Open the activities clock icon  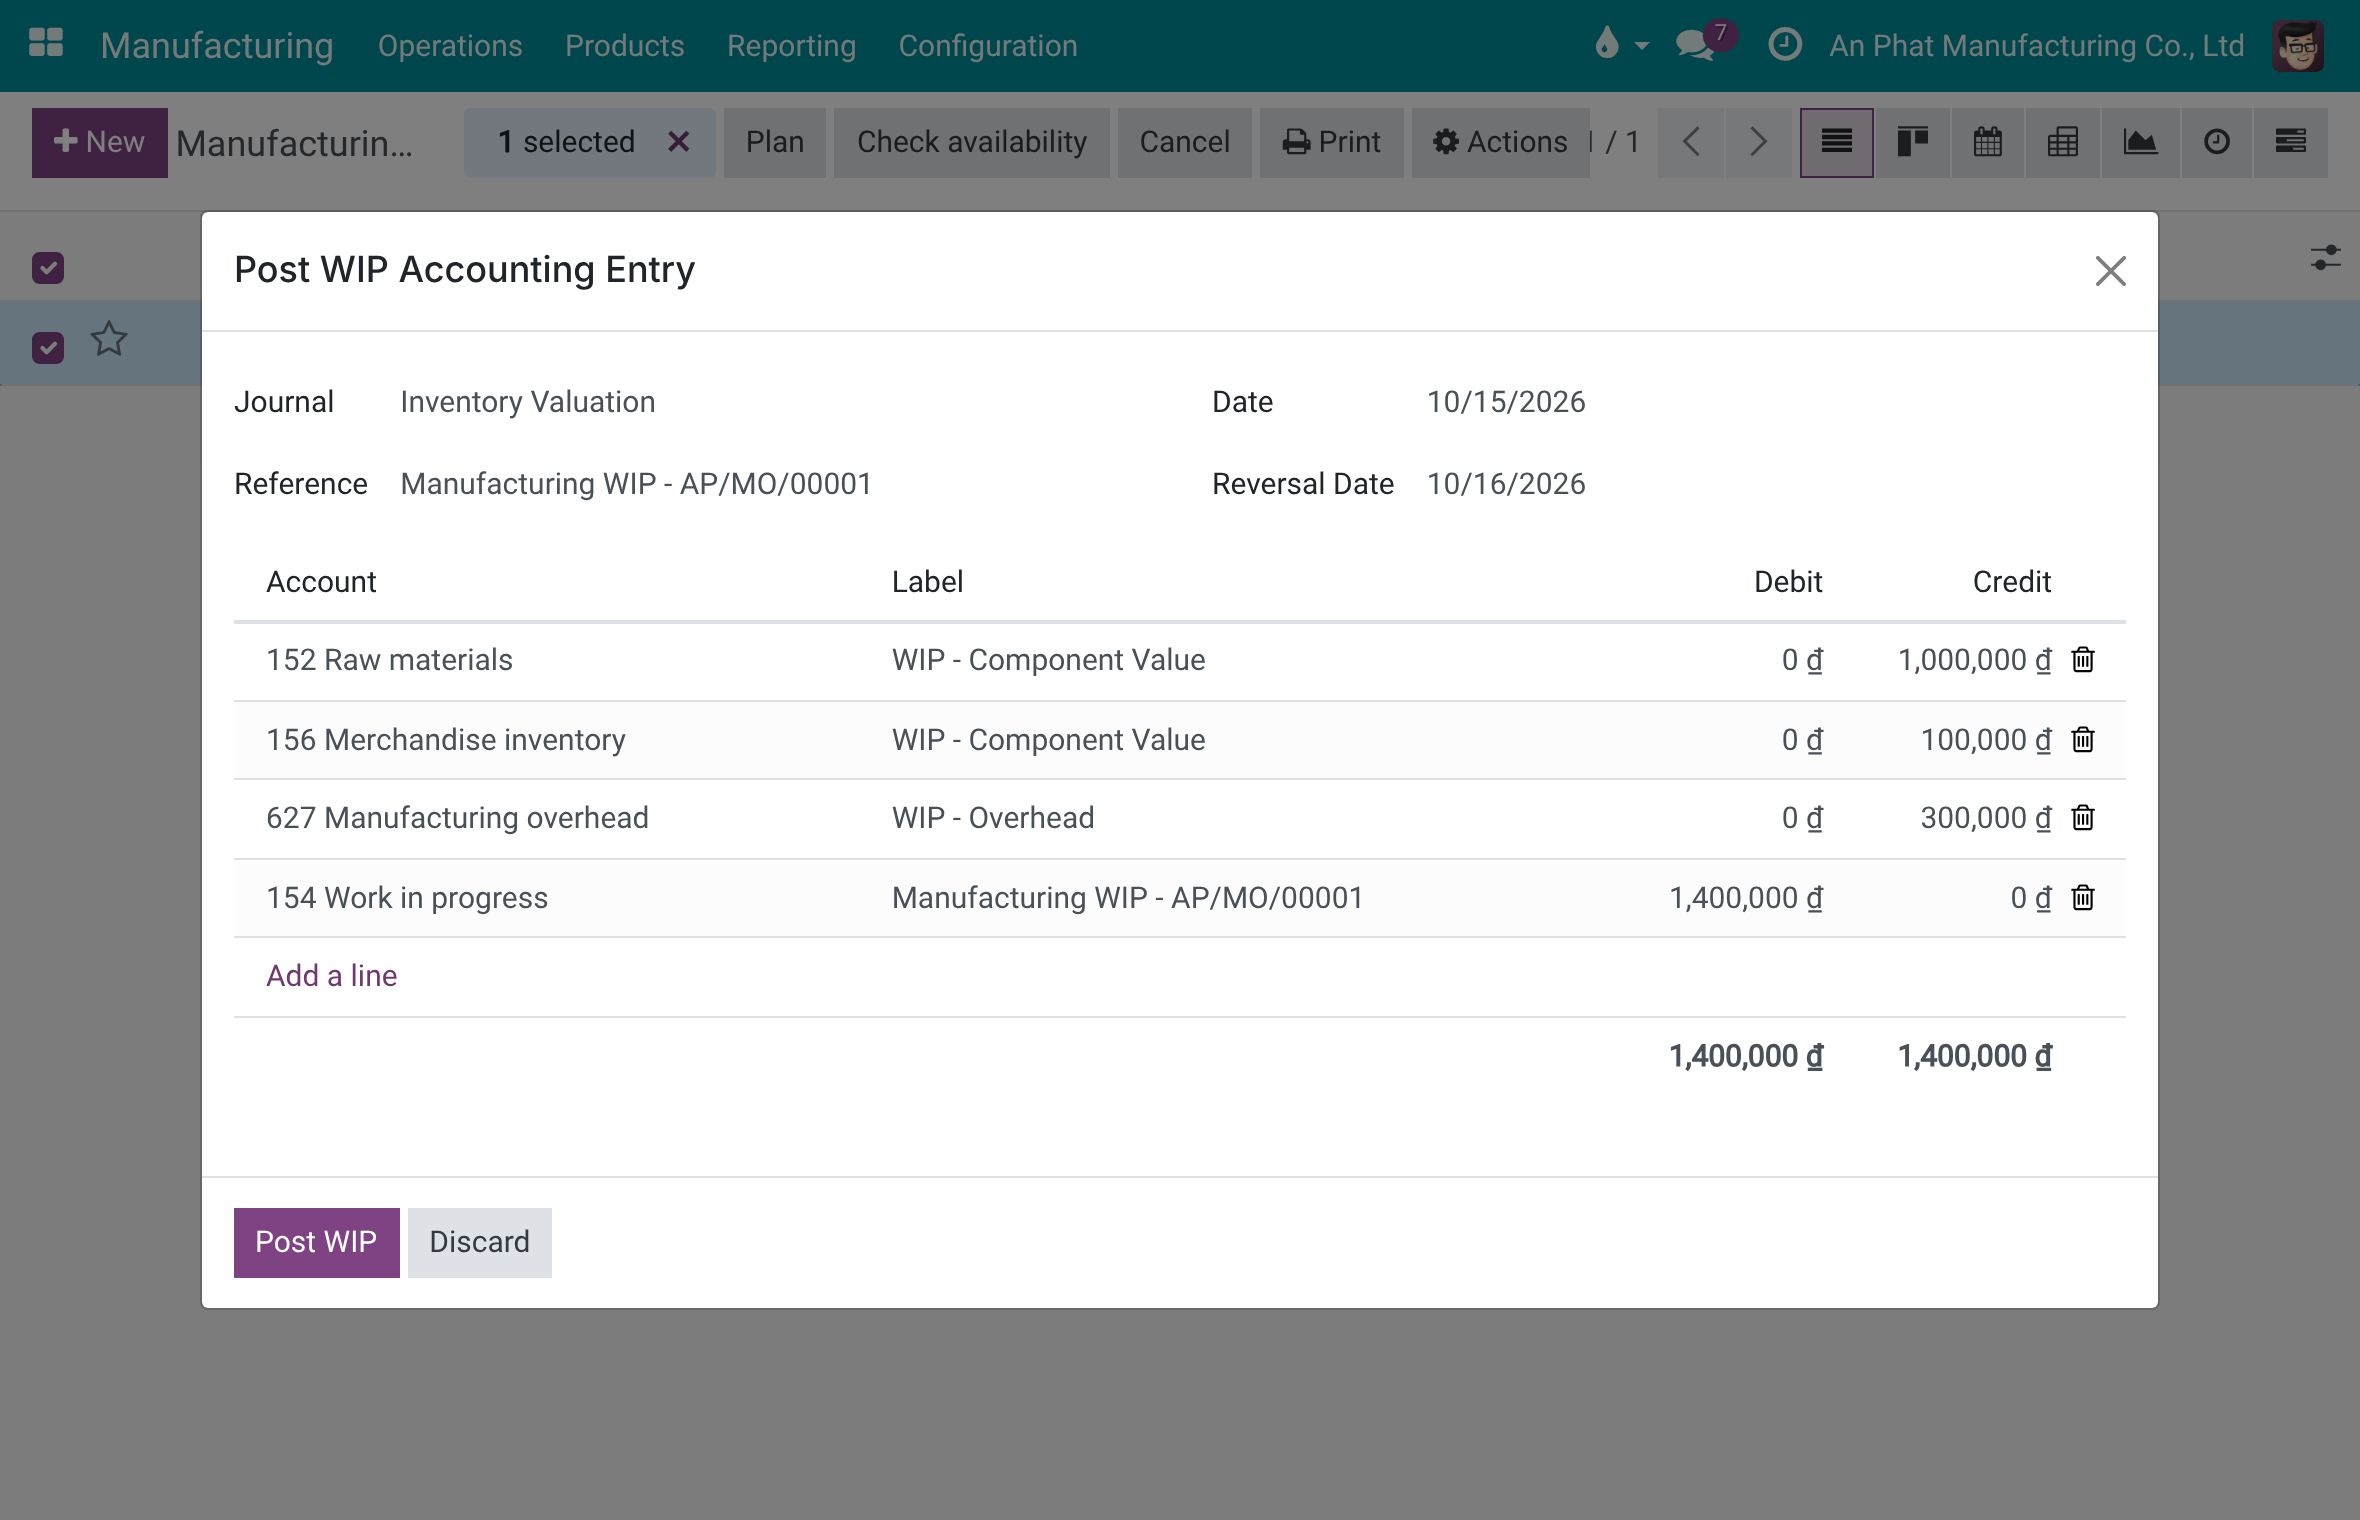(1785, 45)
